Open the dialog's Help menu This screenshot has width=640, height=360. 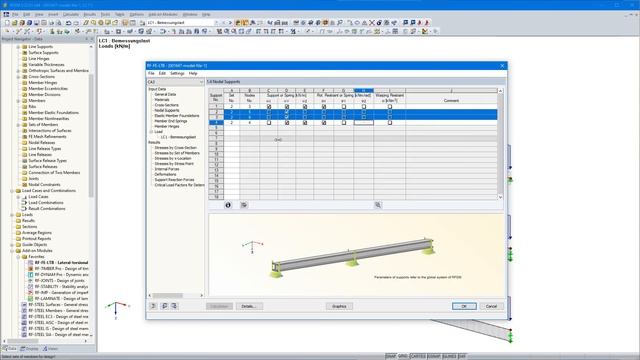point(193,73)
